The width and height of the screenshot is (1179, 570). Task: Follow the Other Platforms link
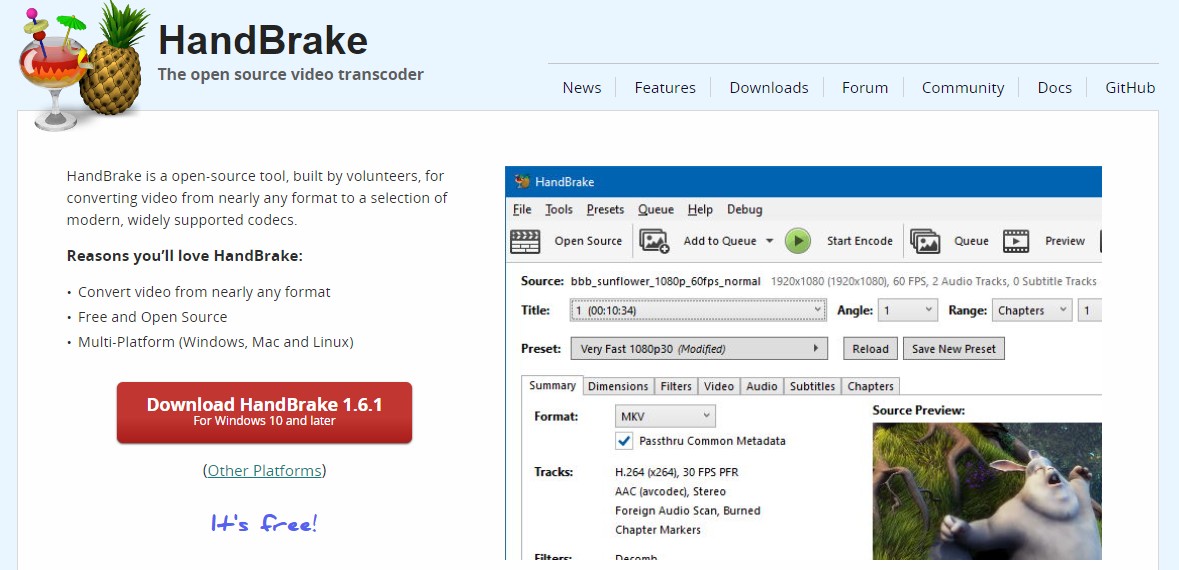265,470
